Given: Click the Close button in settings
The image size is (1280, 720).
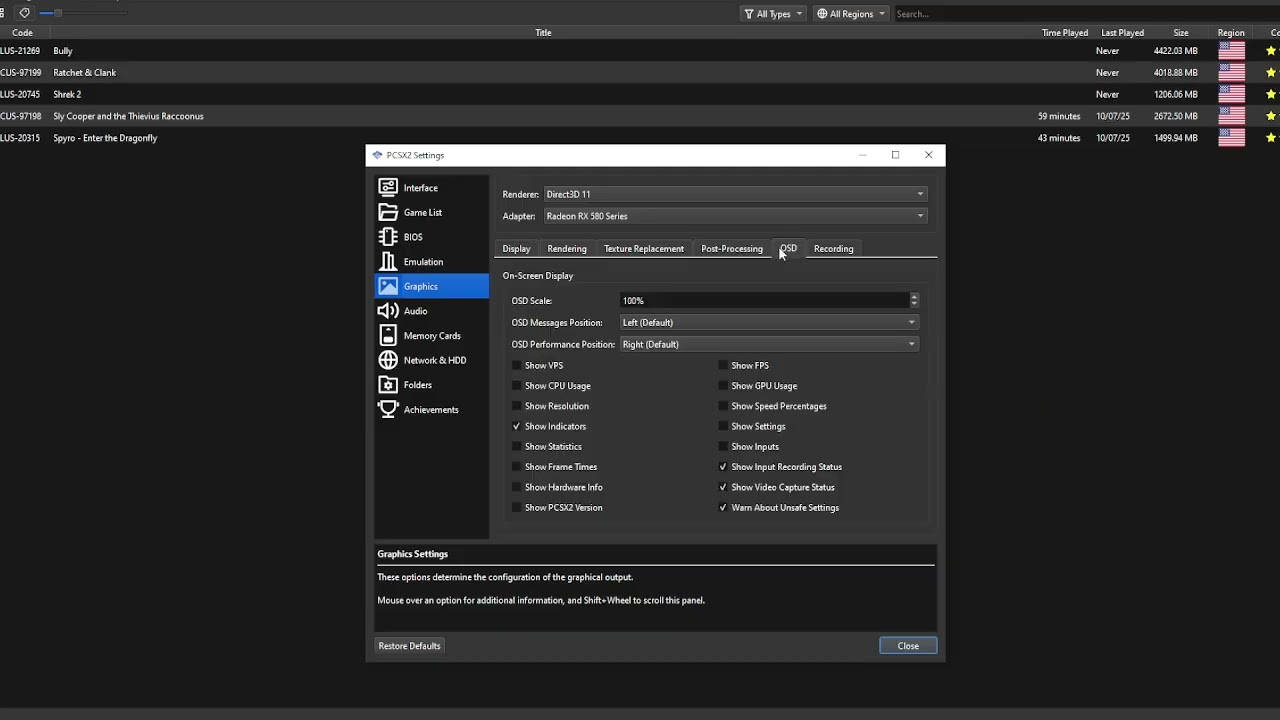Looking at the screenshot, I should [x=908, y=646].
